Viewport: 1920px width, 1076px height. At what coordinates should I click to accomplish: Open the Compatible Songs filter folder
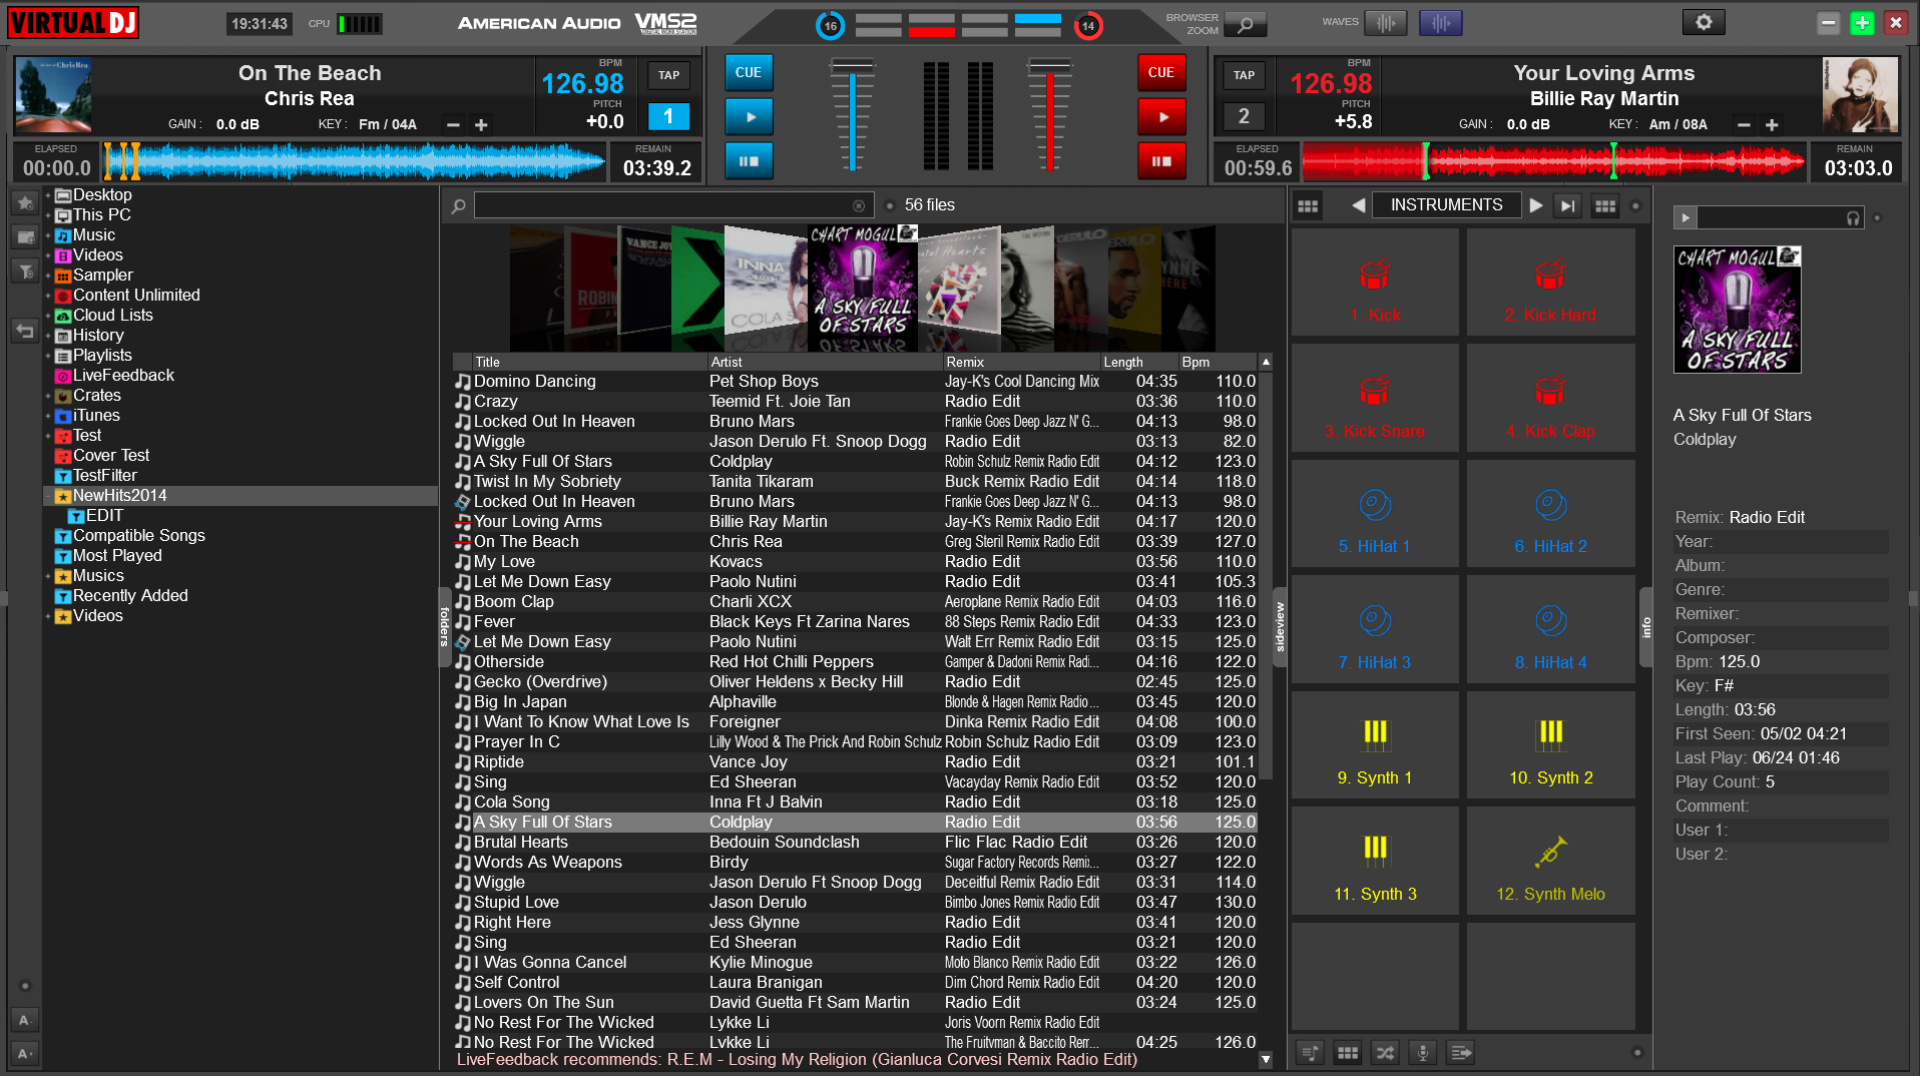click(129, 535)
